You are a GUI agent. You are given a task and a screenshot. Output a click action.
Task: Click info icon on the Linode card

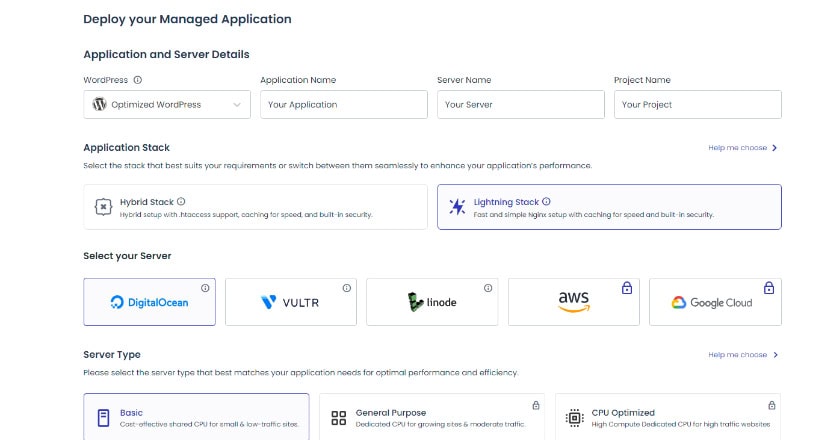(x=488, y=288)
